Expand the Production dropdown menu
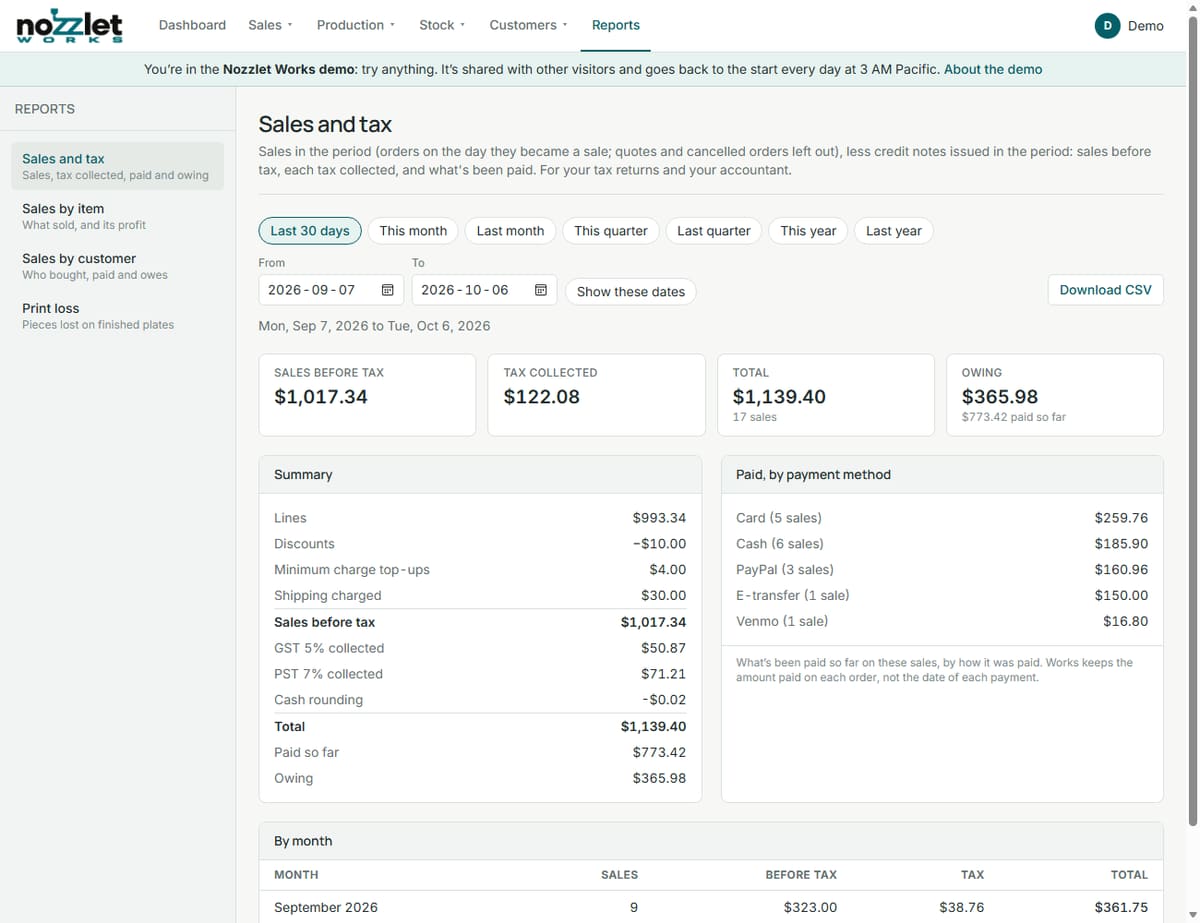Screen dimensions: 1200x923 click(356, 25)
